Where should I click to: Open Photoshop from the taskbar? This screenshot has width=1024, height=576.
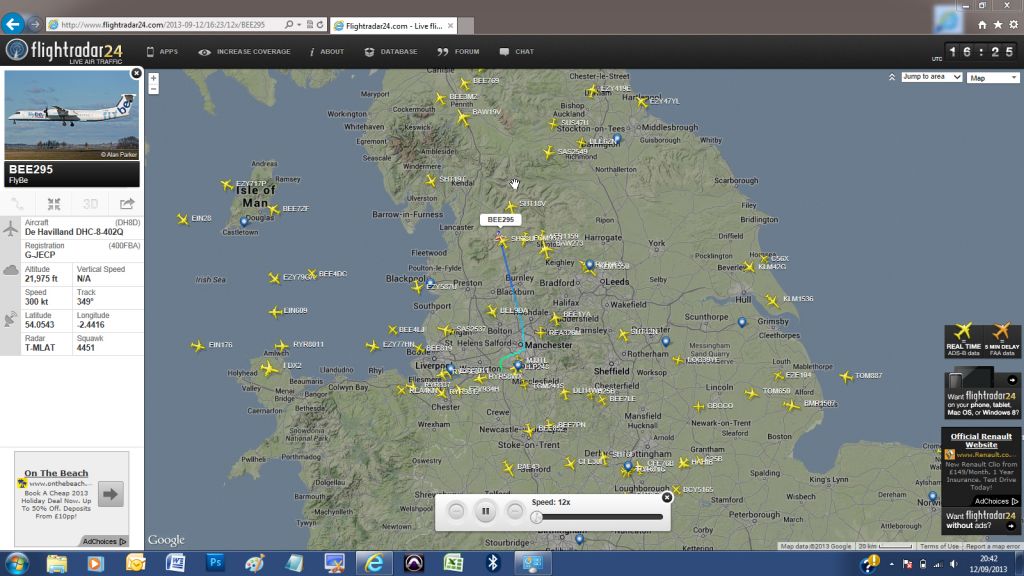[x=215, y=562]
